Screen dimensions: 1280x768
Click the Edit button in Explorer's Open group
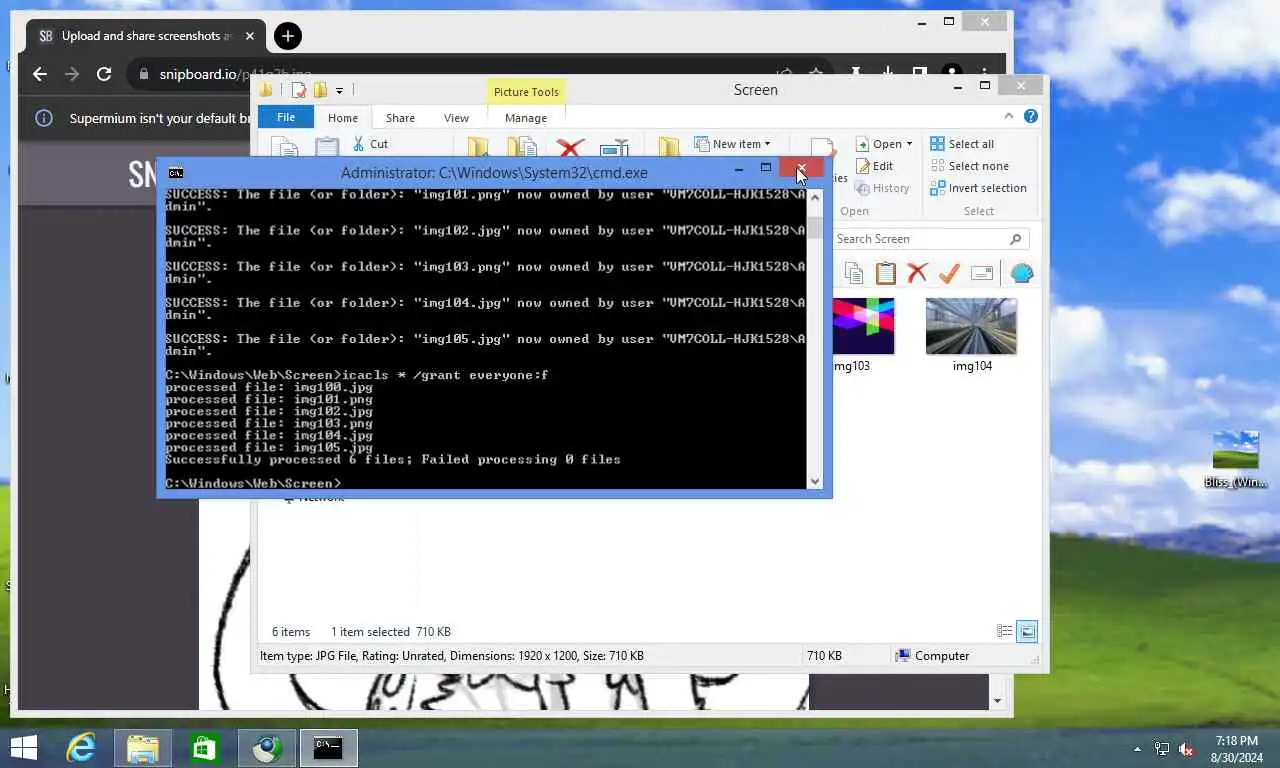tap(873, 166)
